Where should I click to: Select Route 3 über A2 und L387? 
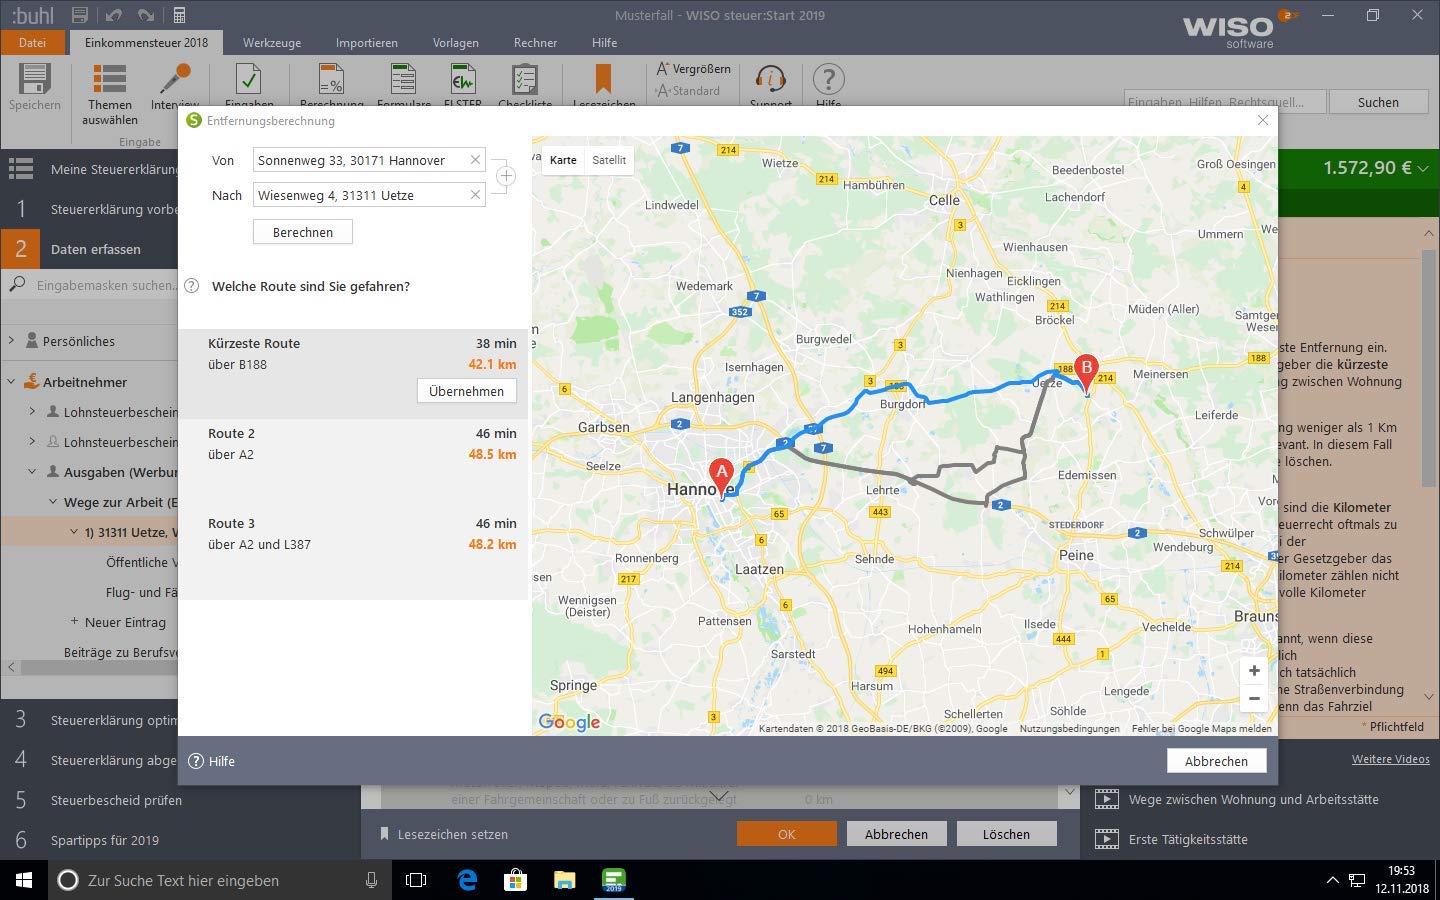353,554
